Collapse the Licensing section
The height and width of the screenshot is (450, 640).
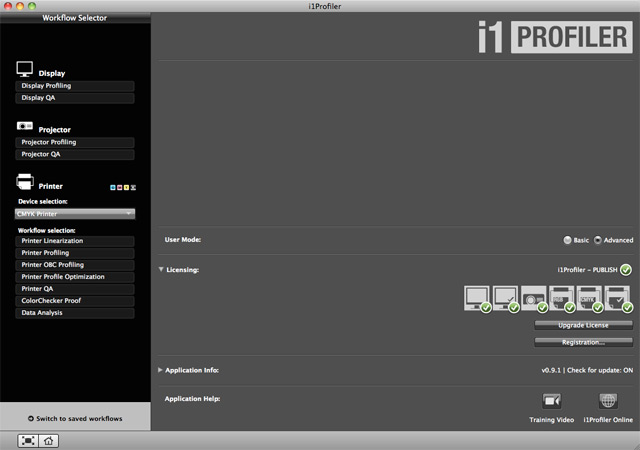tap(161, 270)
